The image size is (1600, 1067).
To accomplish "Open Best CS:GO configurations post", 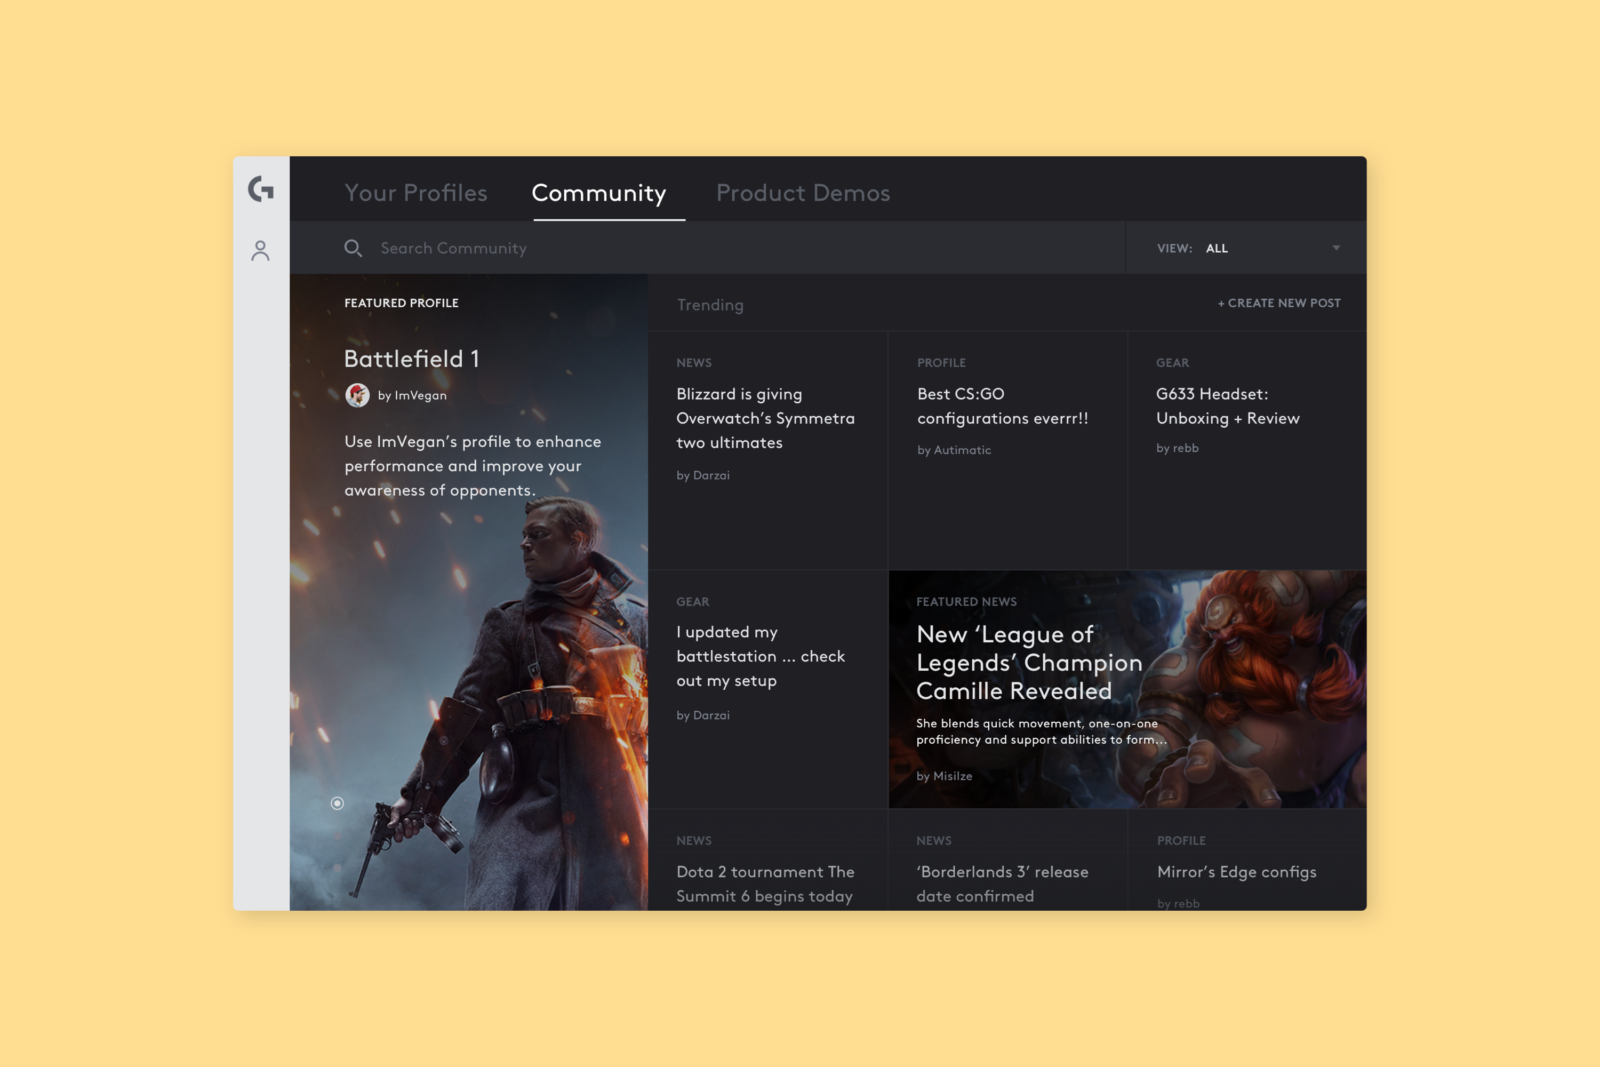I will (1002, 406).
